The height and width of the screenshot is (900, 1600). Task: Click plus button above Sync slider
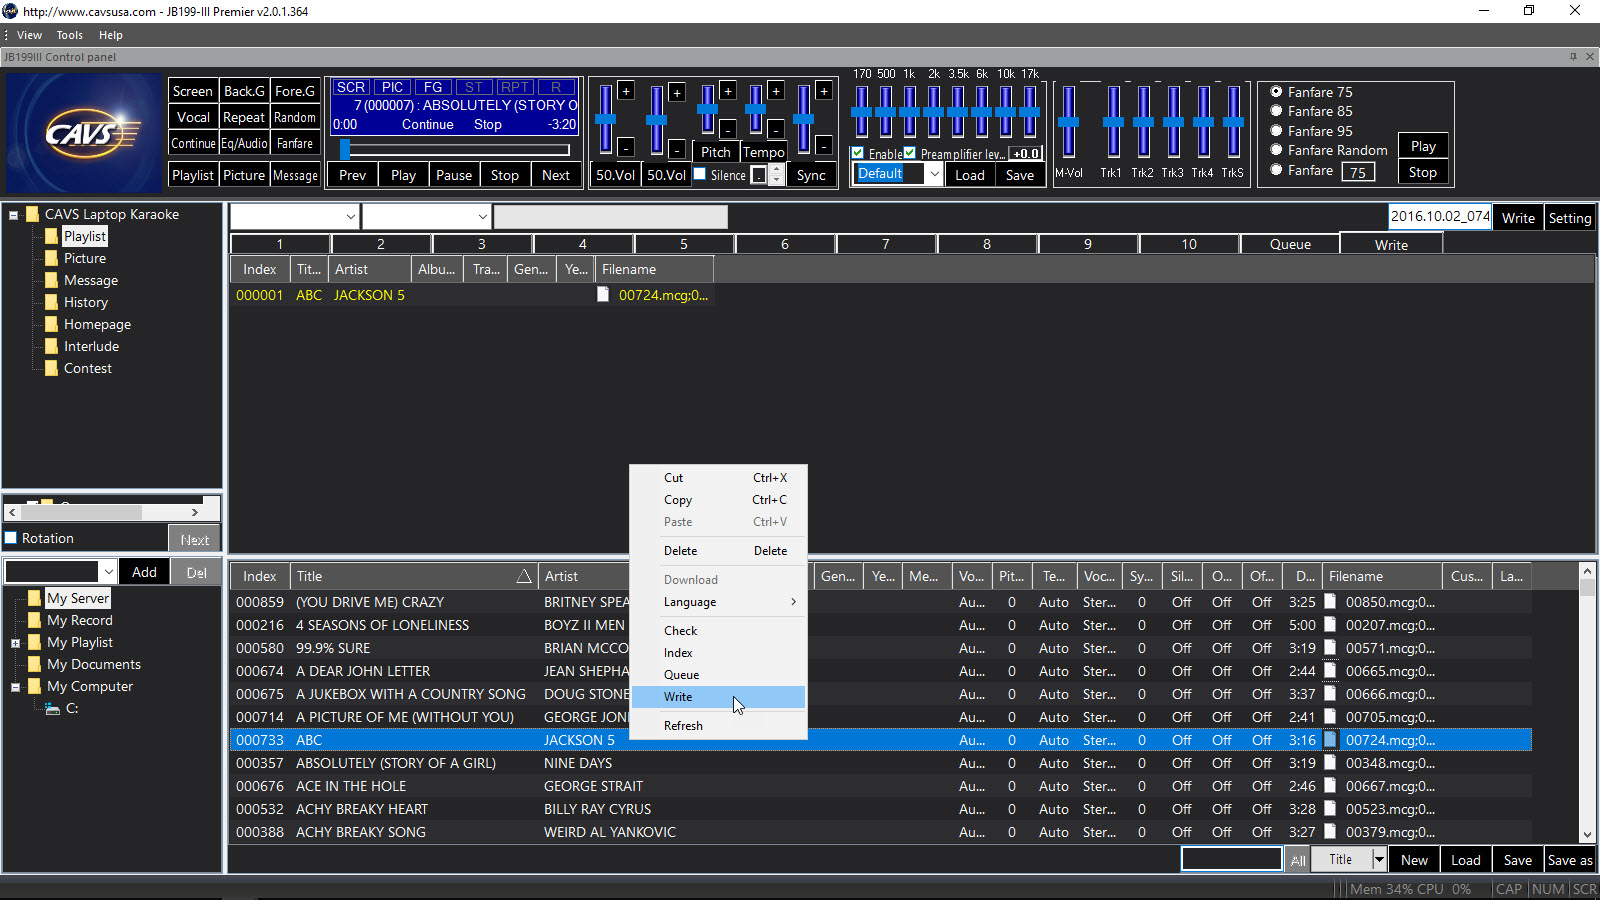pyautogui.click(x=824, y=91)
